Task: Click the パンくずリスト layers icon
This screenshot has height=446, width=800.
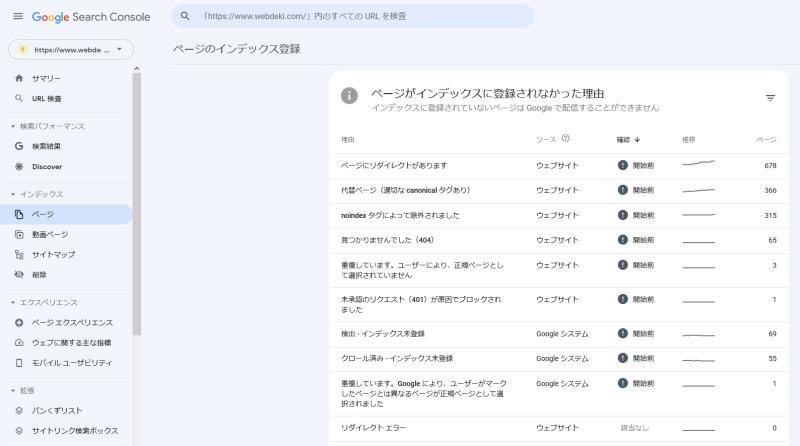Action: pos(19,410)
